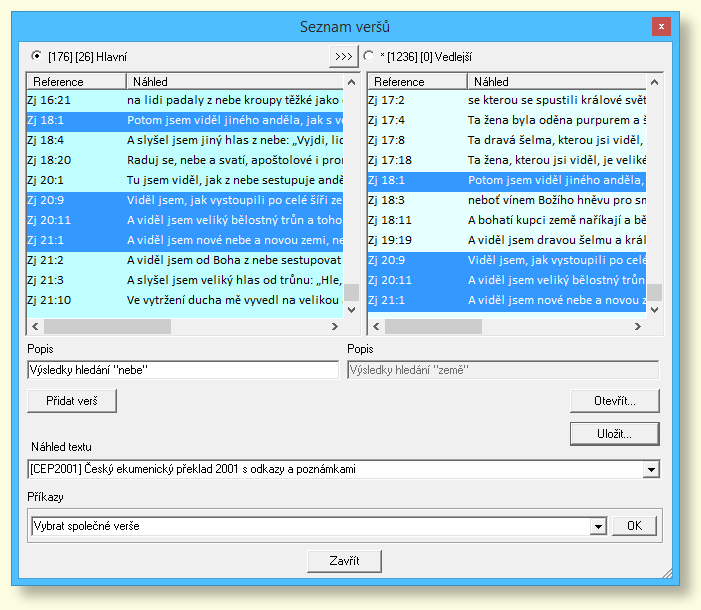Click the Uložit... button
This screenshot has width=701, height=610.
[x=614, y=434]
